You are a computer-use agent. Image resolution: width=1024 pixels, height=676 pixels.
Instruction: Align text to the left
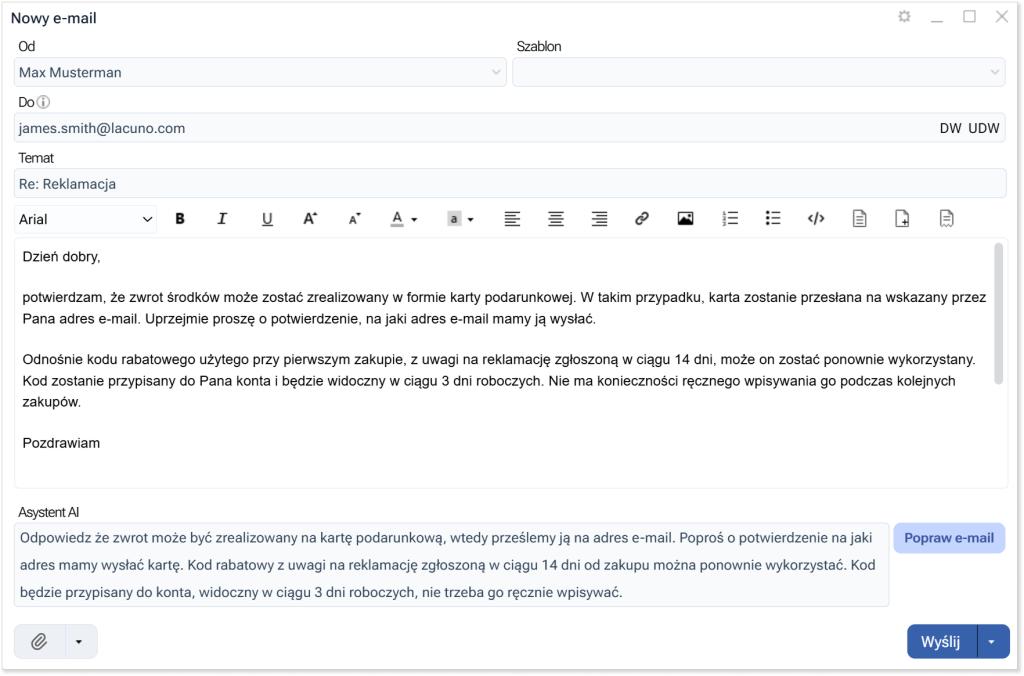512,219
